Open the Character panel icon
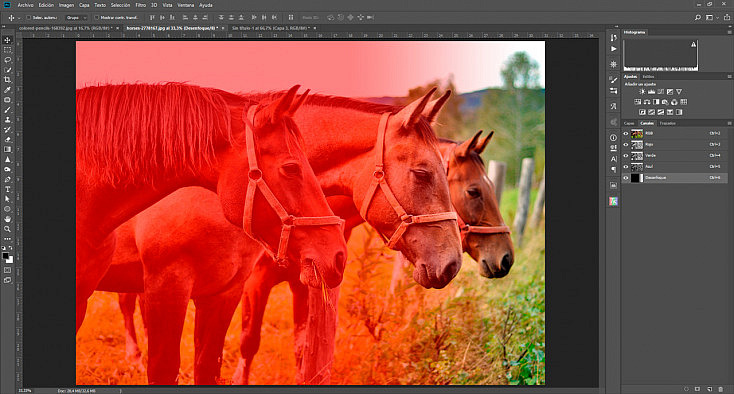The image size is (734, 394). coord(614,159)
